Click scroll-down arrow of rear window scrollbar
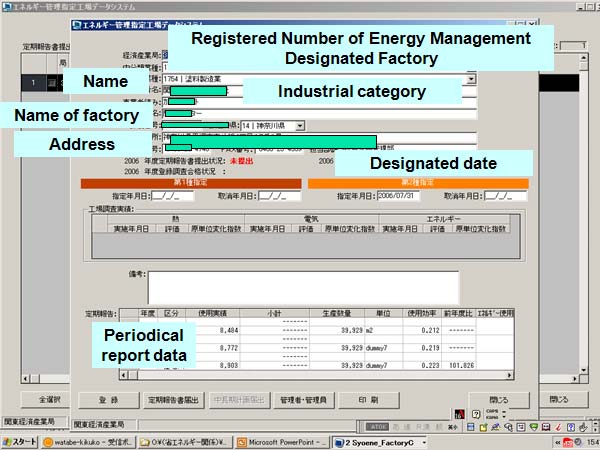 point(584,370)
